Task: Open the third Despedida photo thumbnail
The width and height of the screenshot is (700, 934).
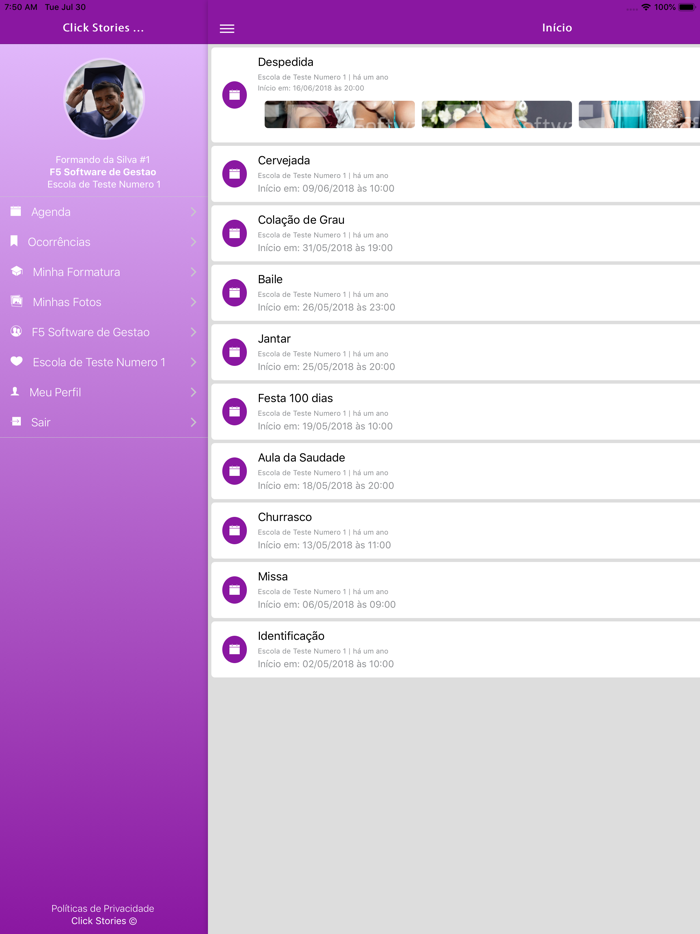Action: pos(639,114)
